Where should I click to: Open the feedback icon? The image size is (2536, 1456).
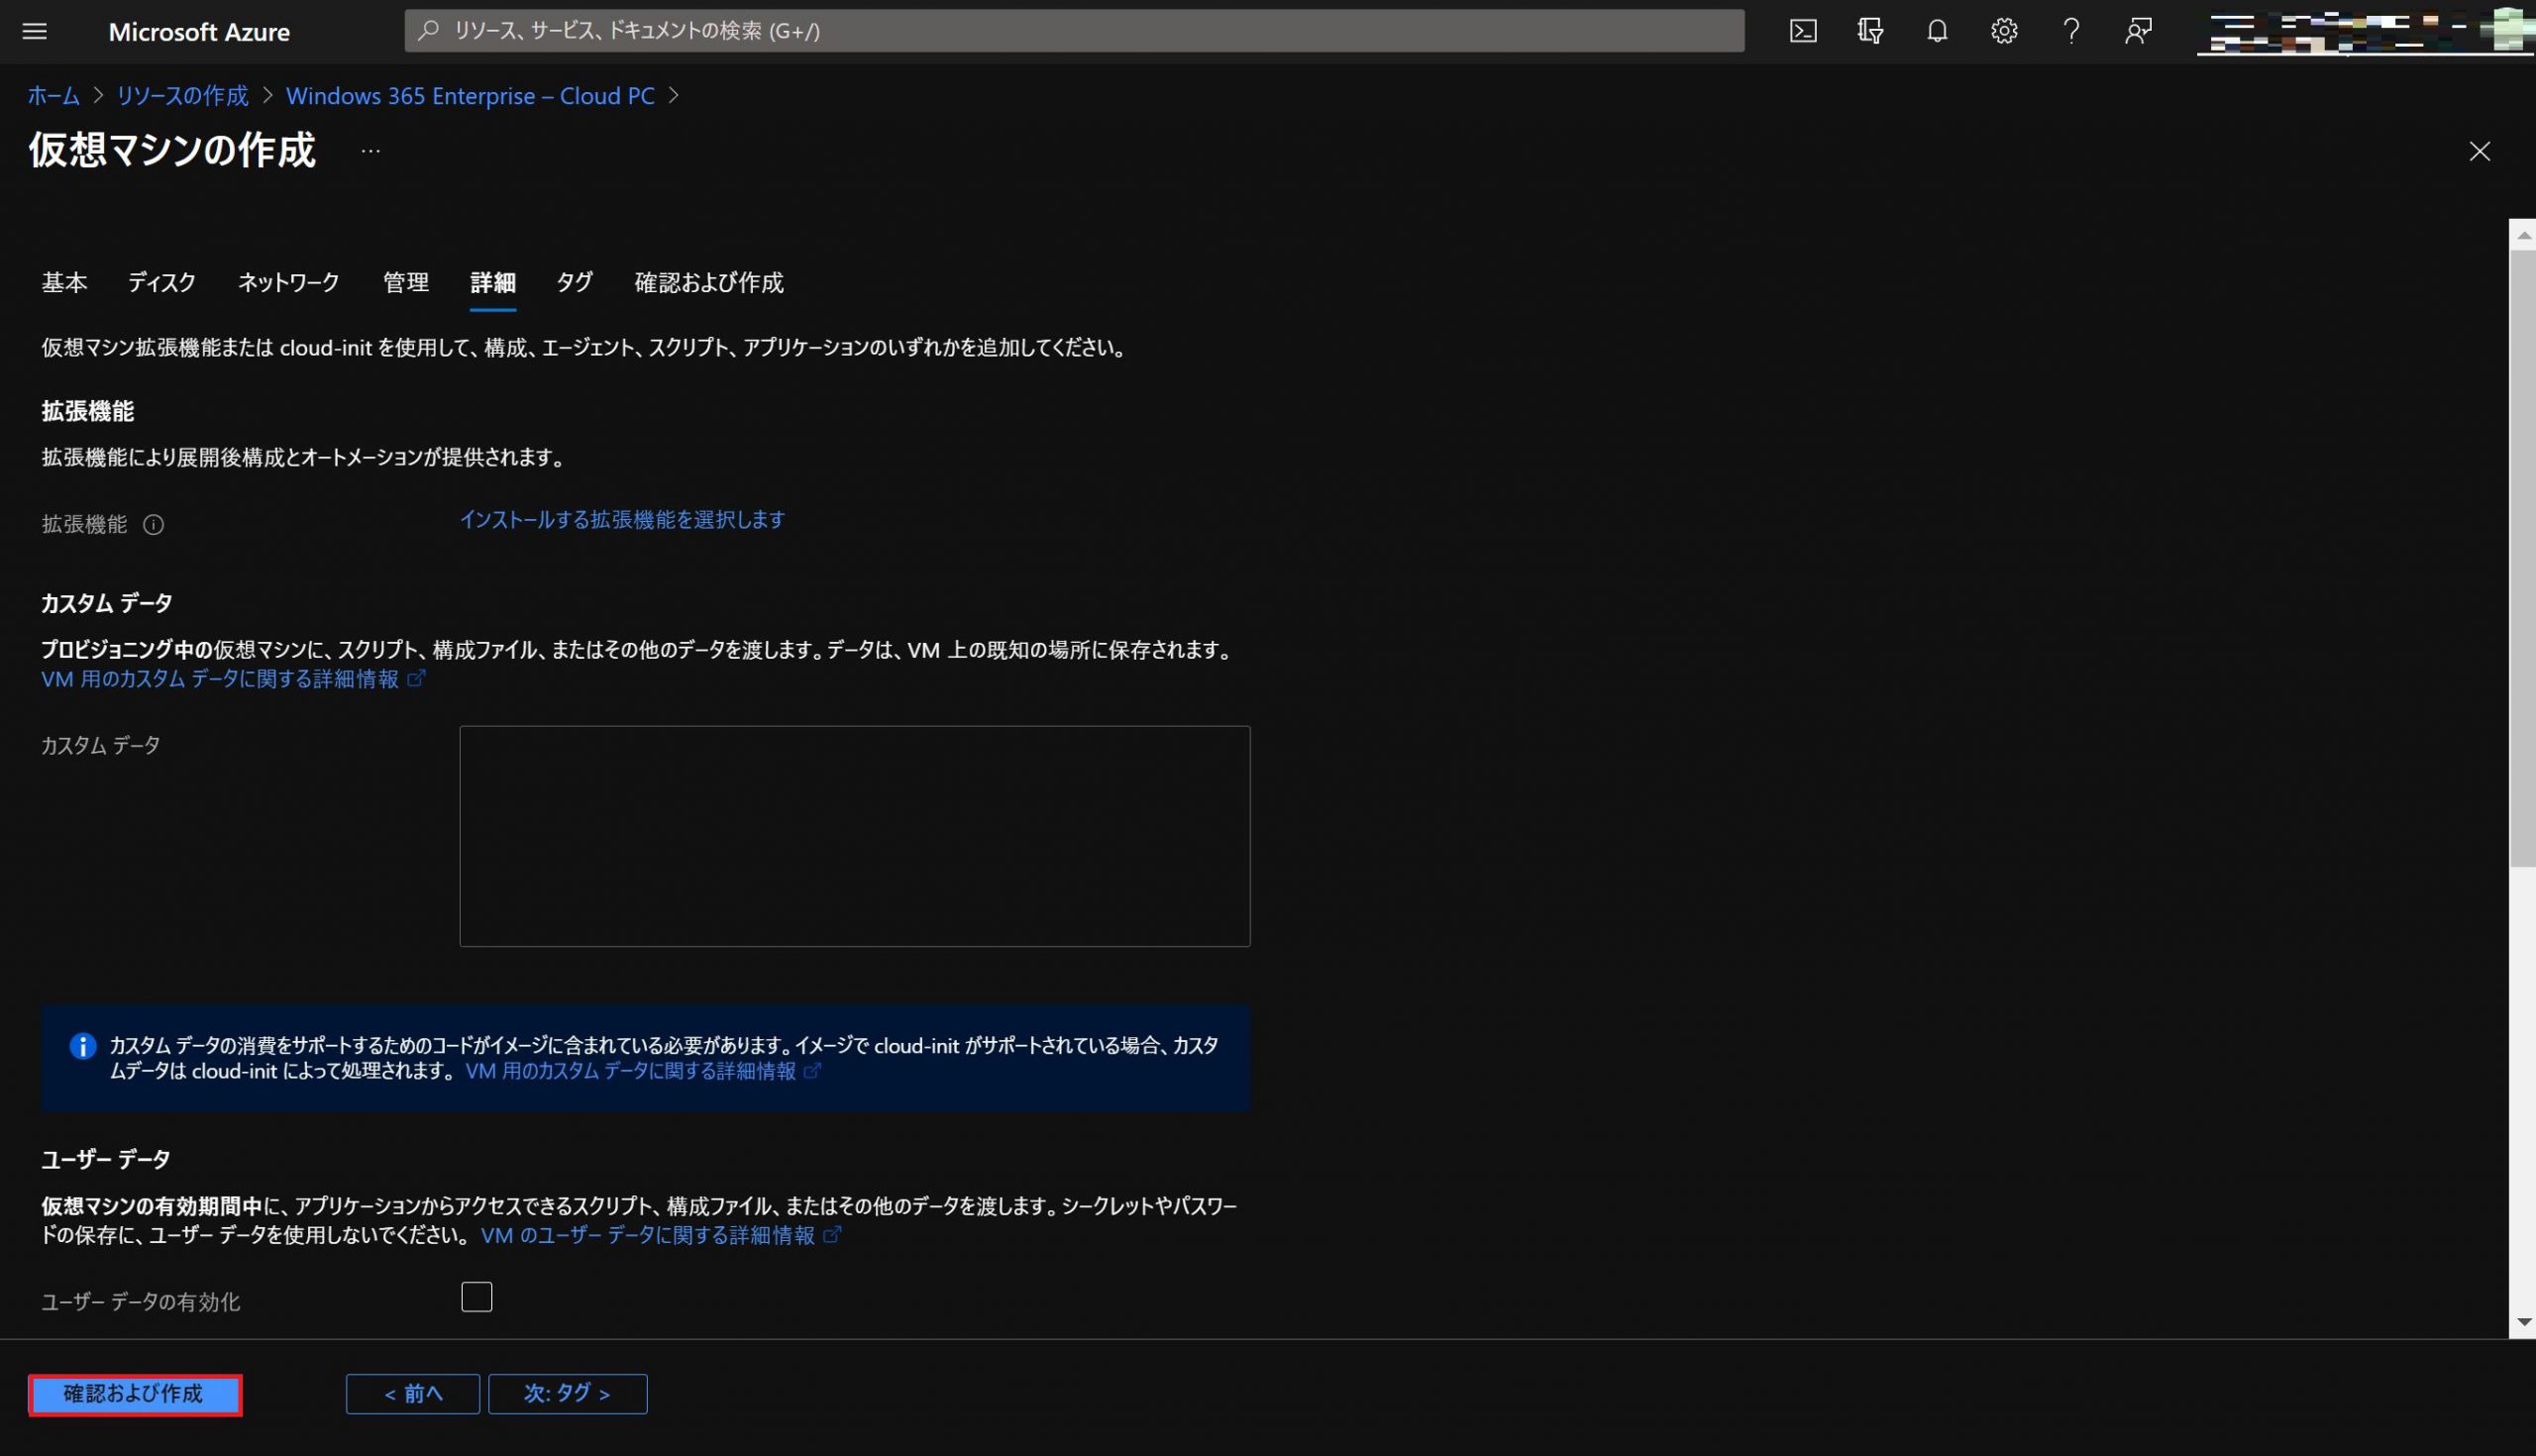[x=2137, y=31]
